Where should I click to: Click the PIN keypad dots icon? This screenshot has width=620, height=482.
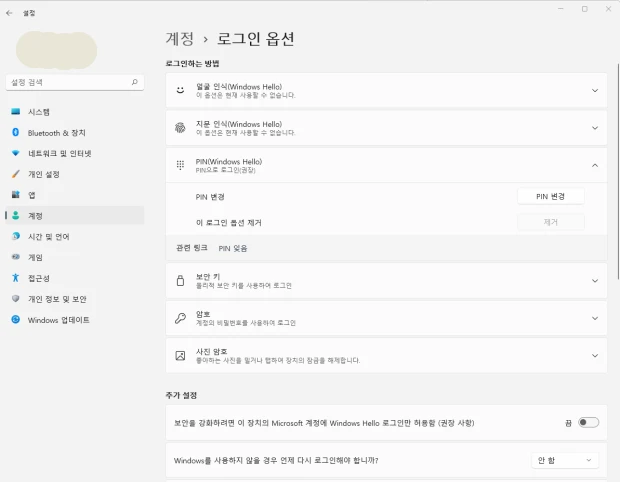tap(180, 165)
